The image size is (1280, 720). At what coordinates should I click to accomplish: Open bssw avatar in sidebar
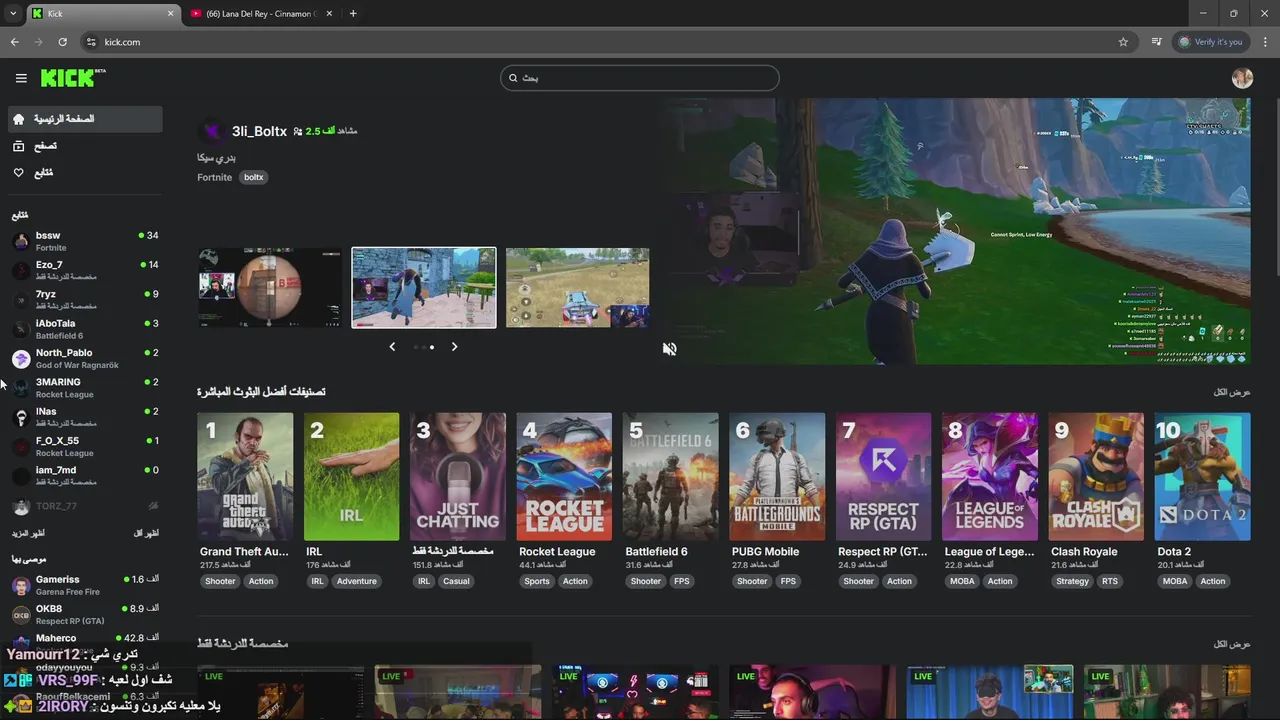21,241
